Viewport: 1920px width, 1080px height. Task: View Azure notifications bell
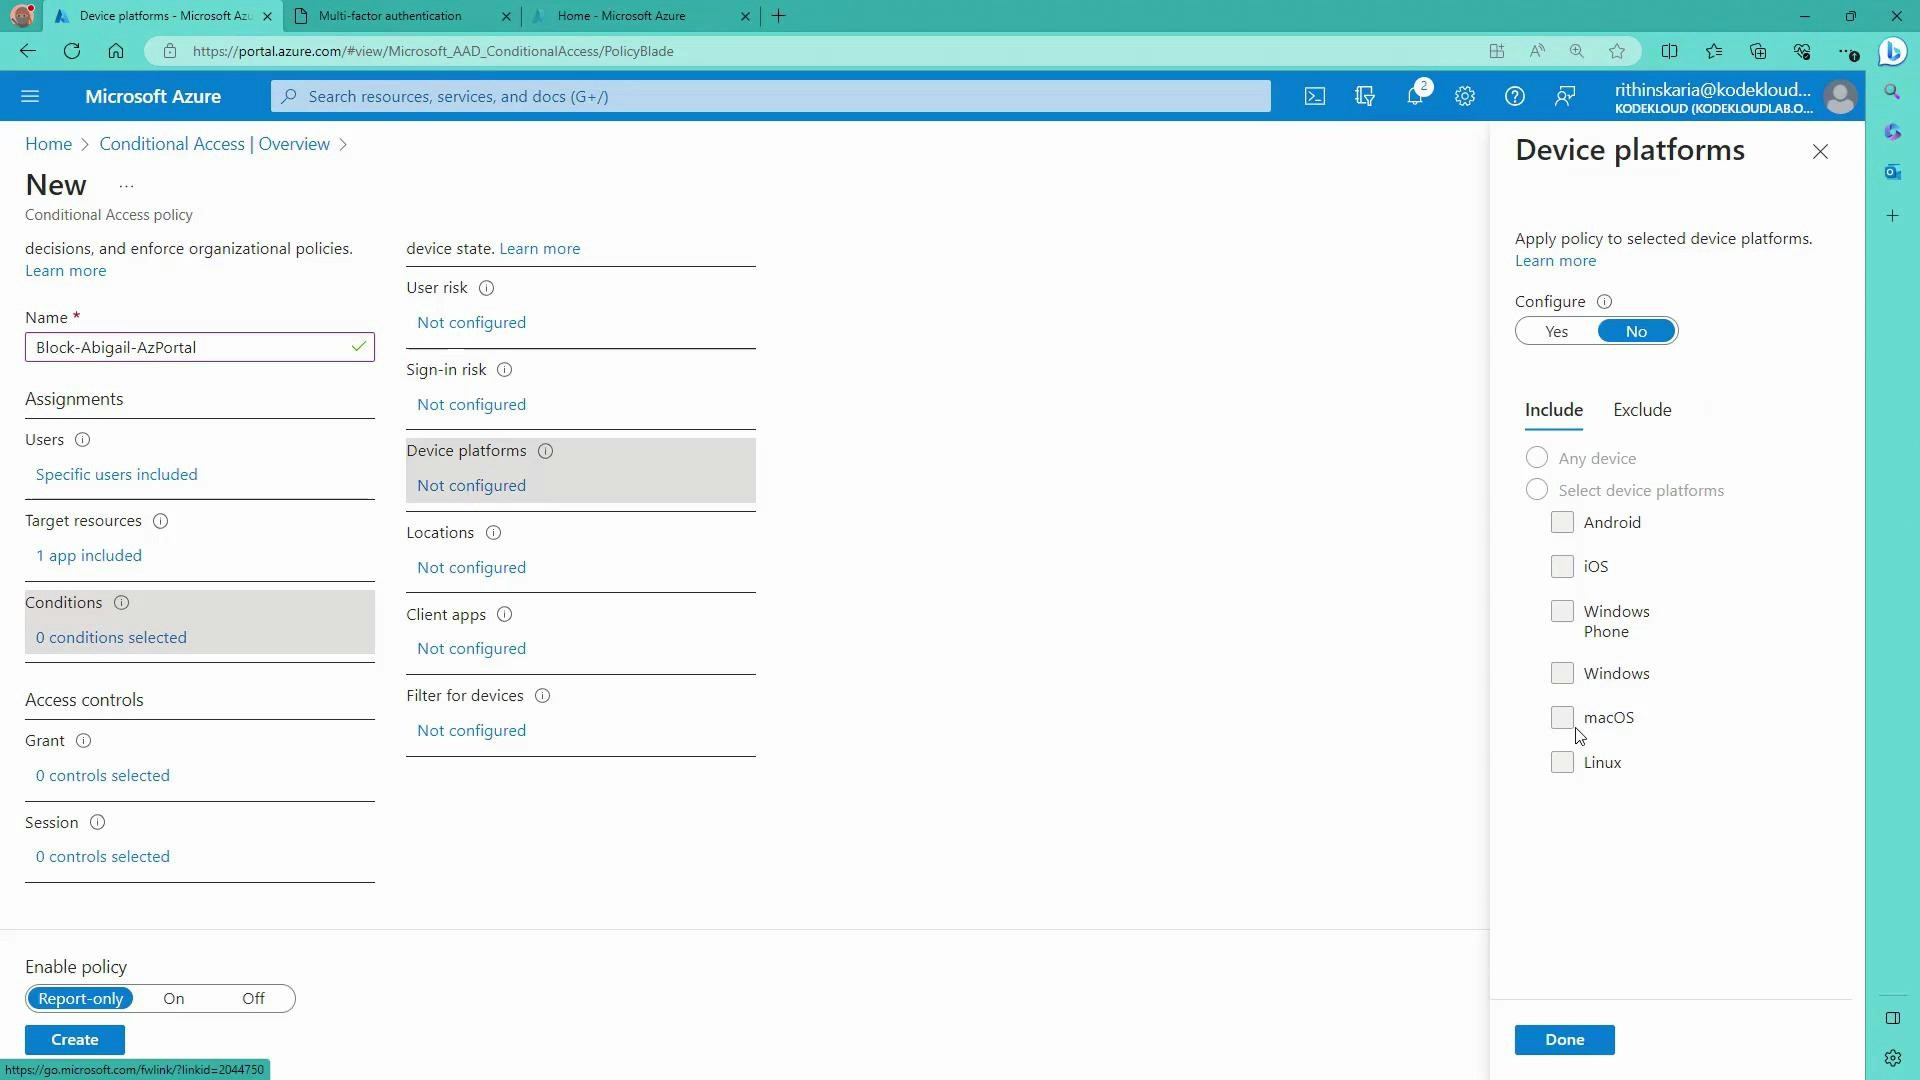point(1414,95)
